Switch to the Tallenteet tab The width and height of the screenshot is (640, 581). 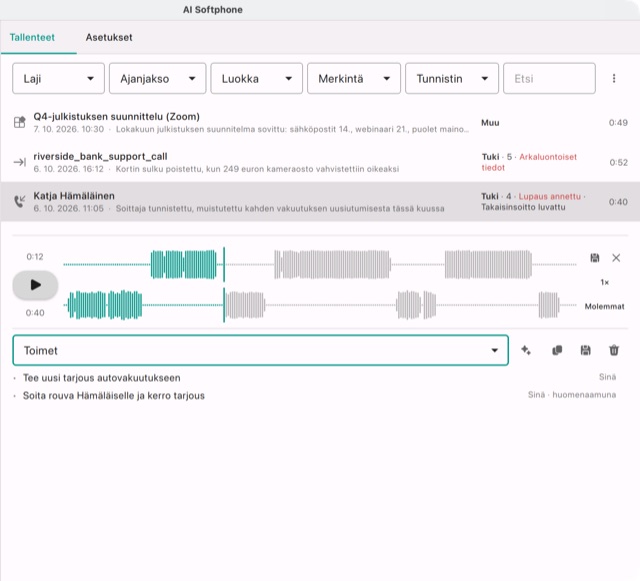[32, 37]
